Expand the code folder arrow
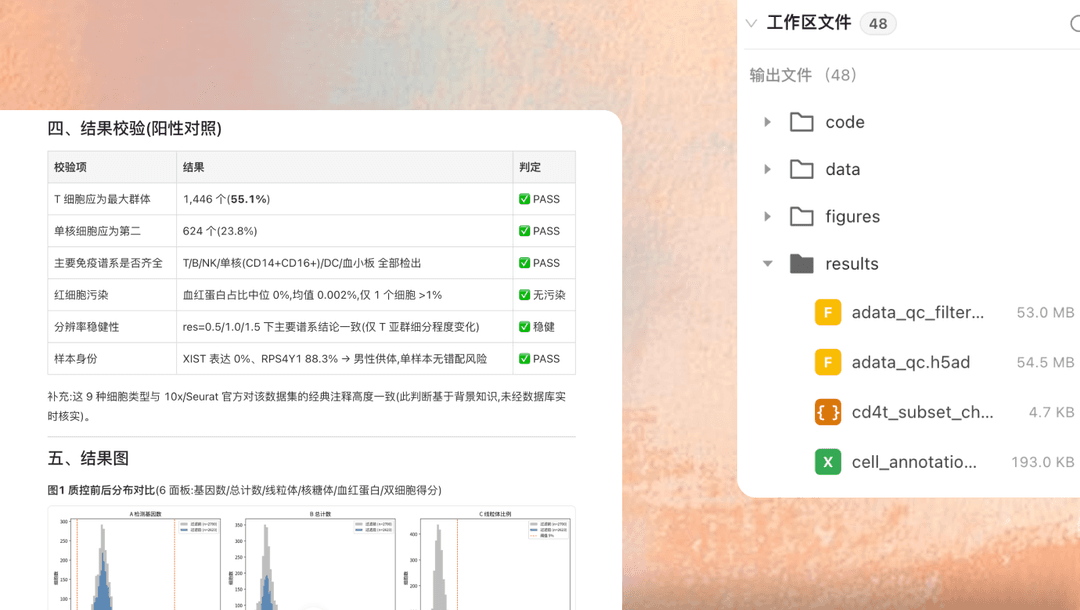This screenshot has height=610, width=1080. pyautogui.click(x=767, y=122)
